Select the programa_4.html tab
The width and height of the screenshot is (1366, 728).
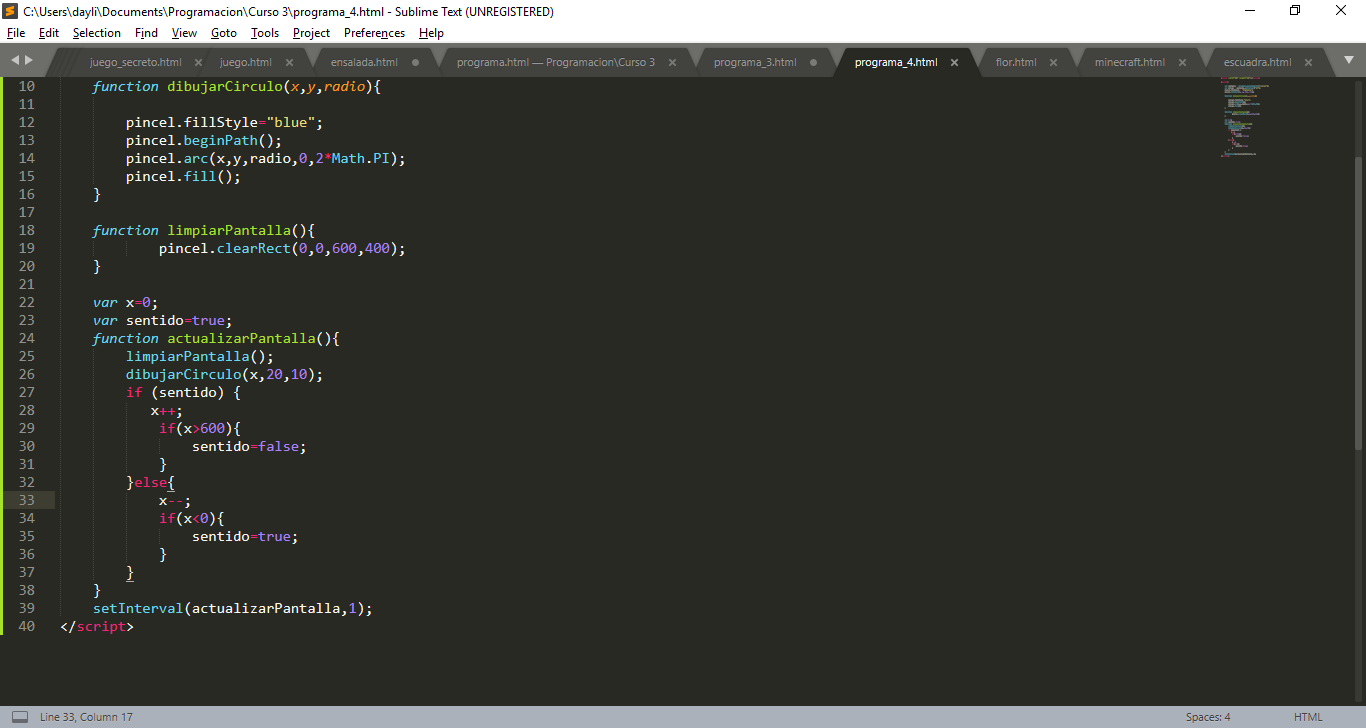point(896,62)
